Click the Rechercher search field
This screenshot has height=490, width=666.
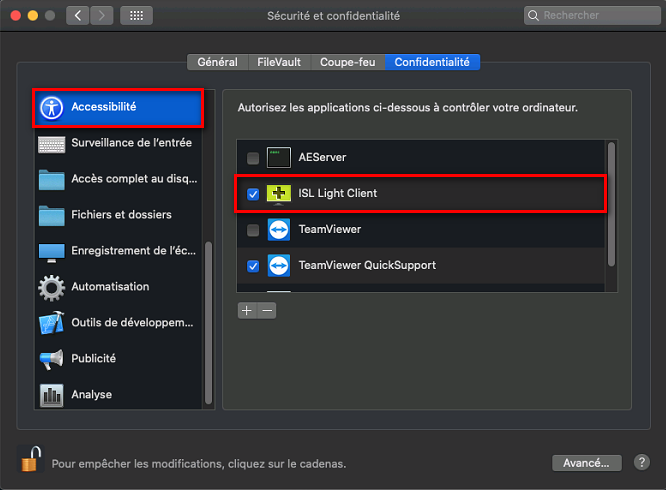588,16
